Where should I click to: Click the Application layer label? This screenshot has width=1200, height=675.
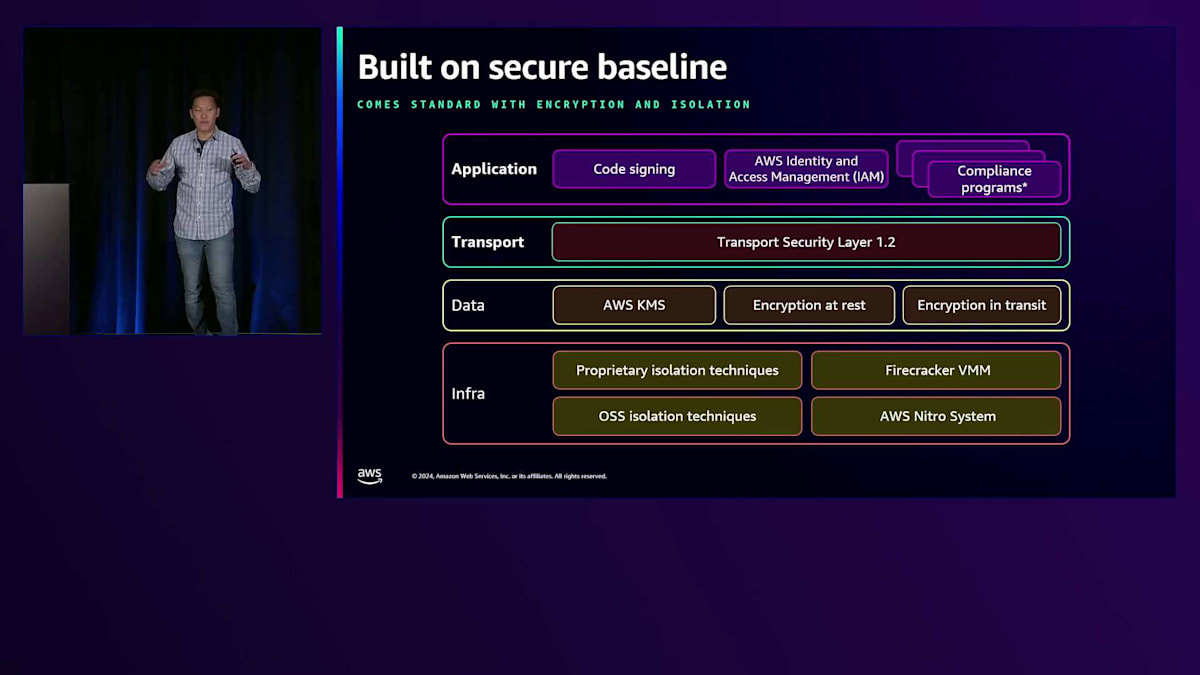pyautogui.click(x=494, y=169)
